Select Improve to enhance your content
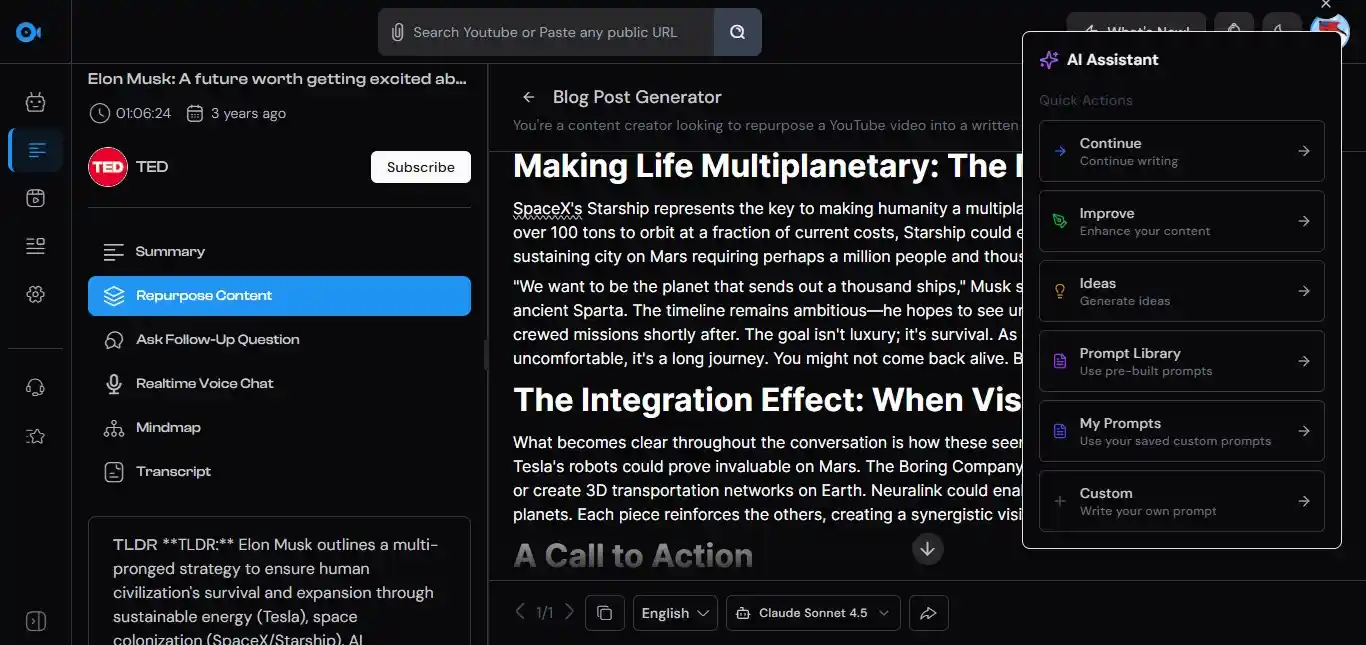 tap(1181, 221)
